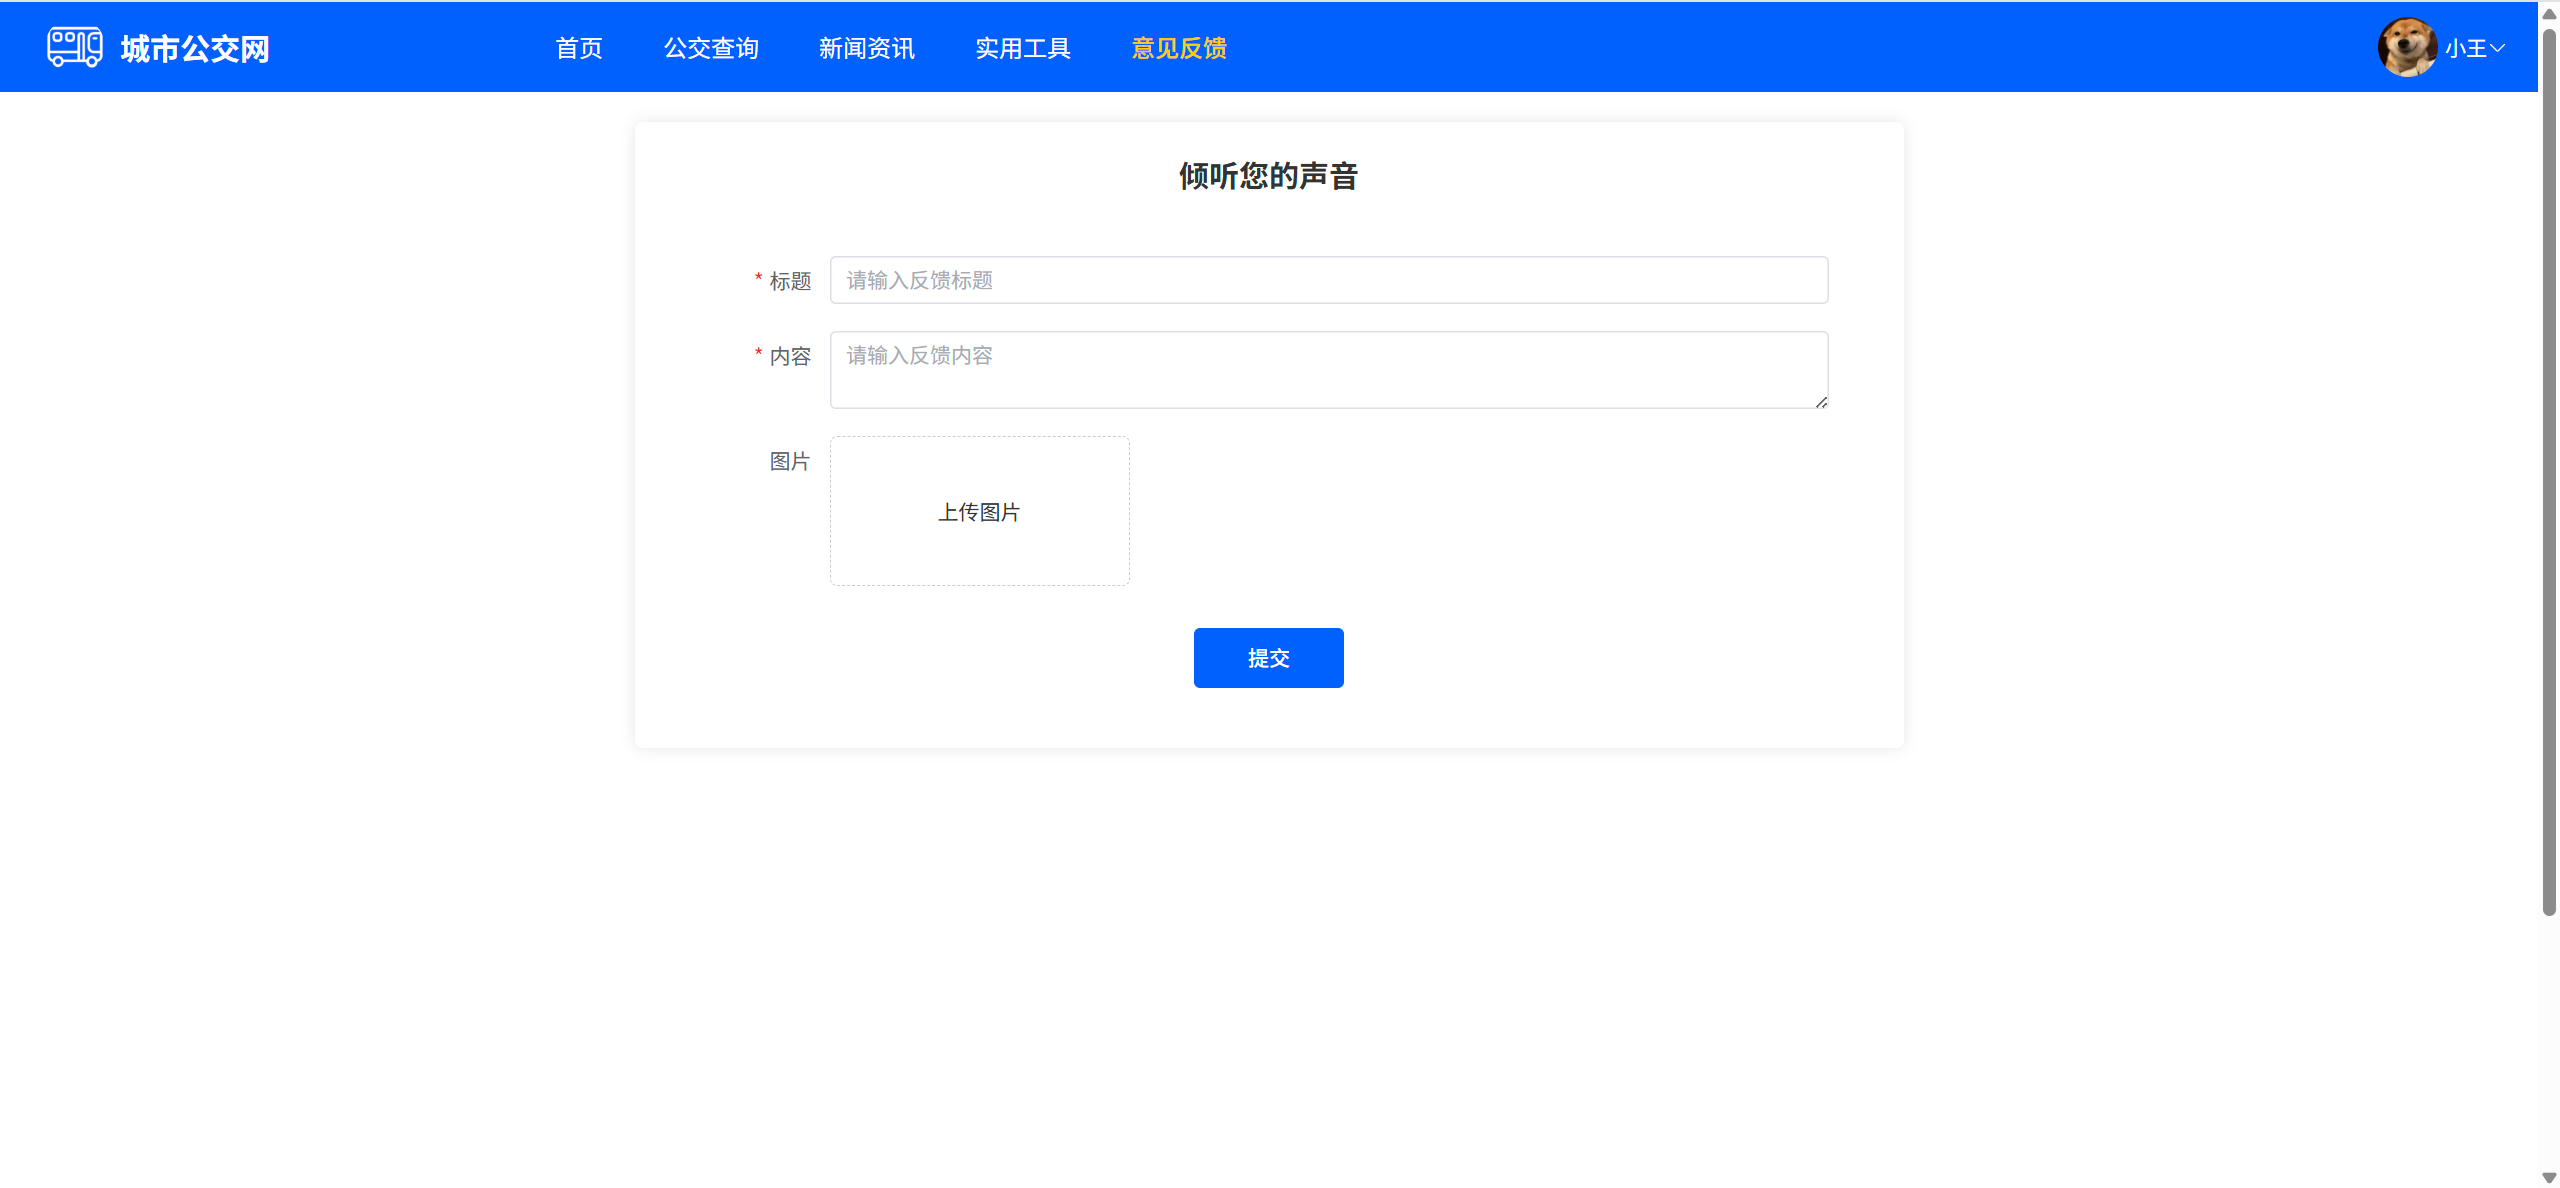The height and width of the screenshot is (1188, 2560).
Task: Open the 公交查询 menu item
Action: 711,48
